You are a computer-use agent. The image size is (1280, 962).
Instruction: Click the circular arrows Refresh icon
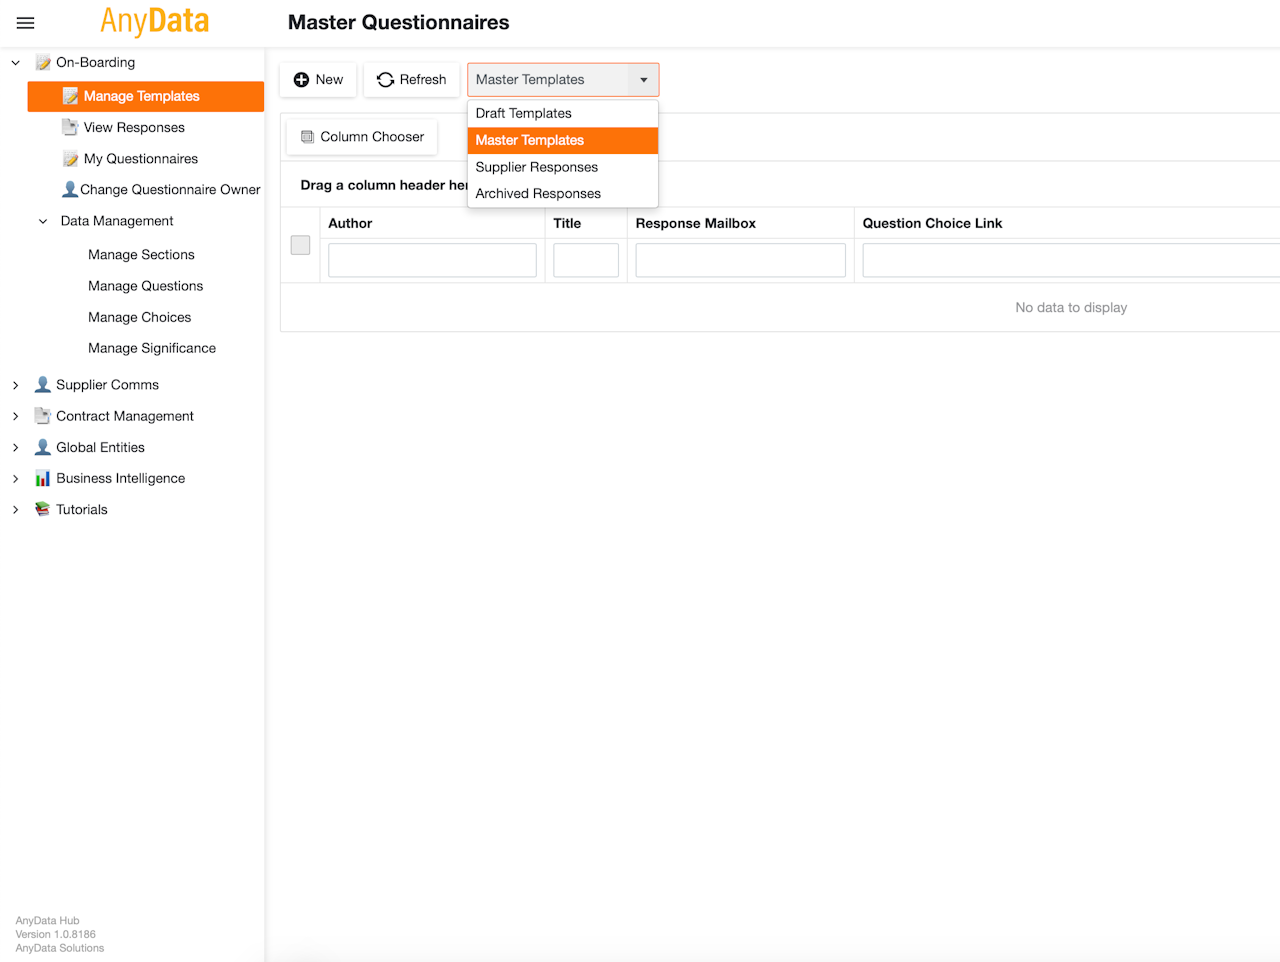coord(385,80)
